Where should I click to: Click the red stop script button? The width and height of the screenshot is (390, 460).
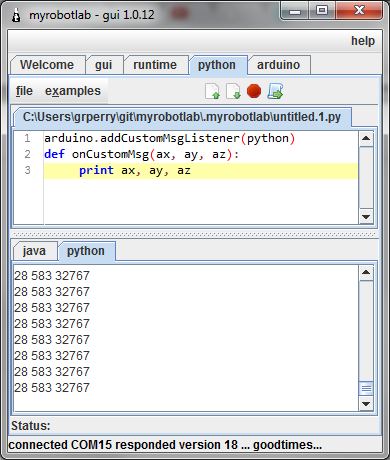(254, 91)
